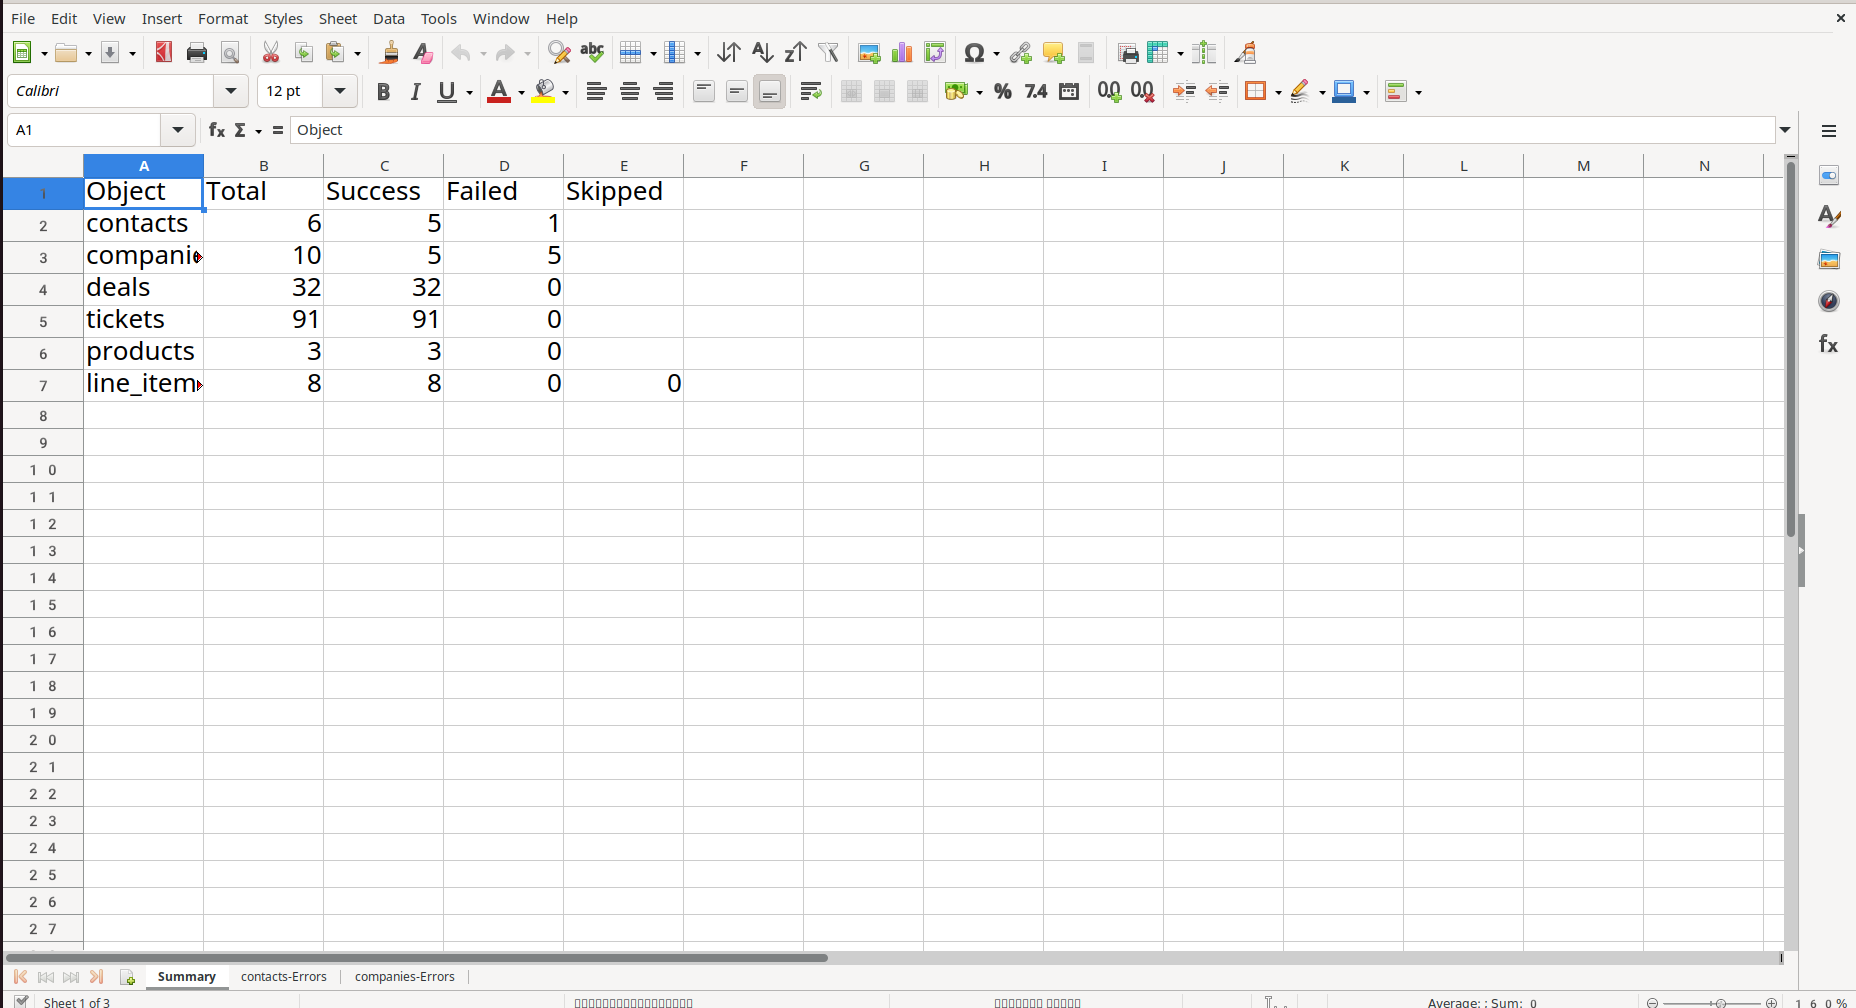The width and height of the screenshot is (1856, 1008).
Task: Open the Format menu
Action: 222,19
